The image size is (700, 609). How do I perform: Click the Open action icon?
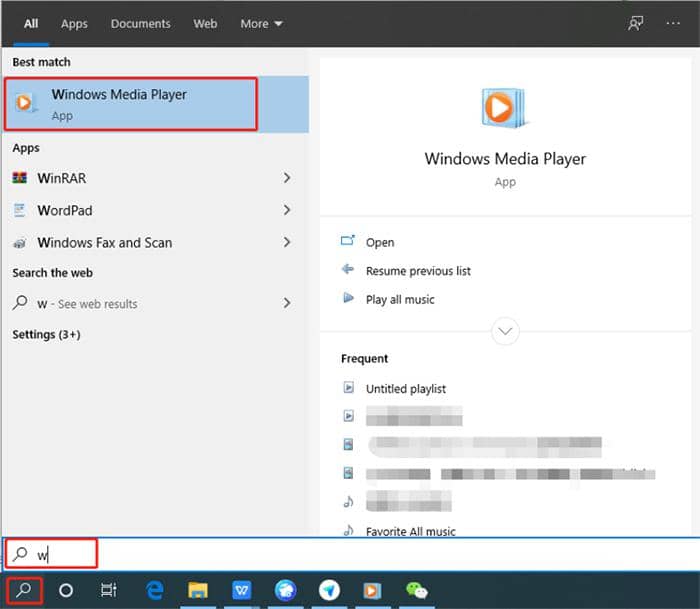point(348,241)
